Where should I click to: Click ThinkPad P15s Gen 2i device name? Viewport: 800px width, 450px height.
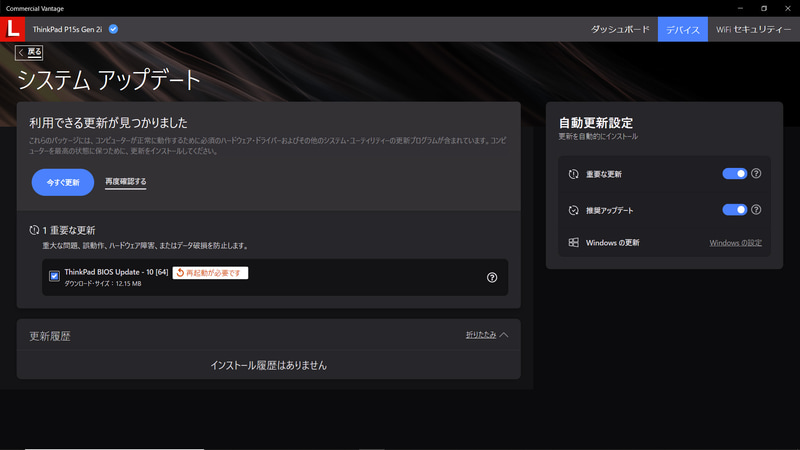tap(67, 30)
